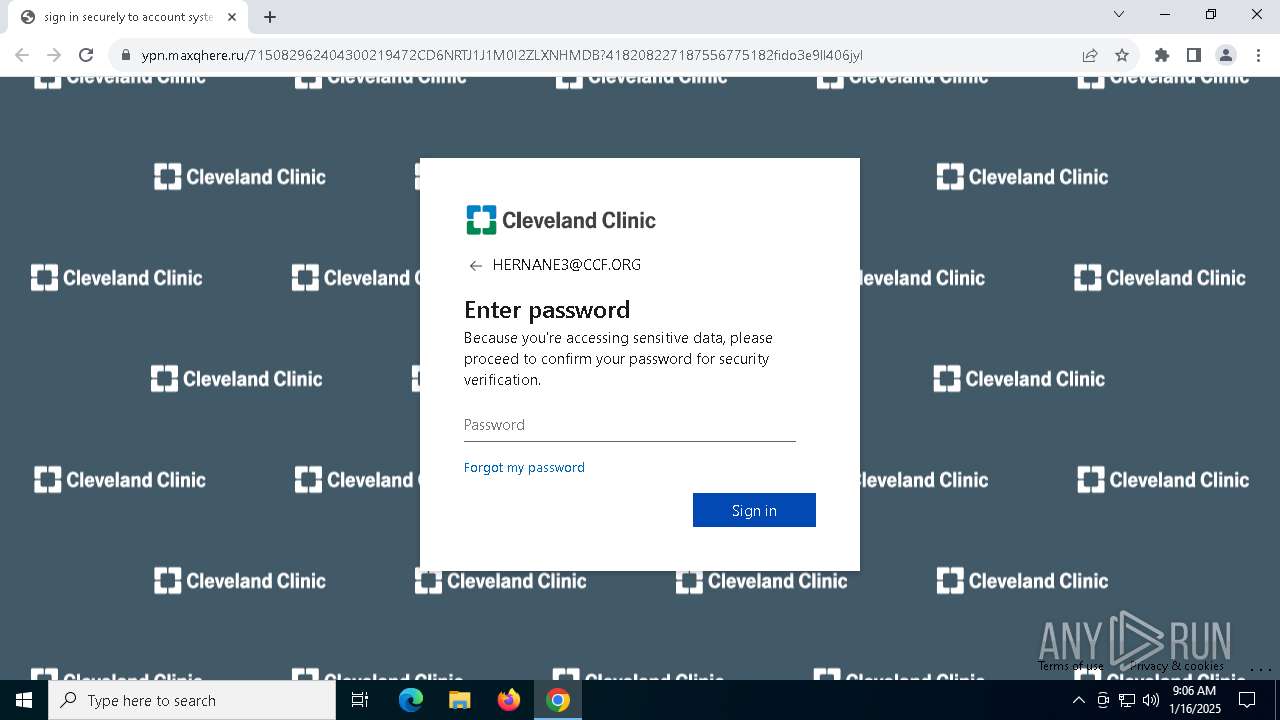The width and height of the screenshot is (1280, 720).
Task: Click the share page icon
Action: 1090,55
